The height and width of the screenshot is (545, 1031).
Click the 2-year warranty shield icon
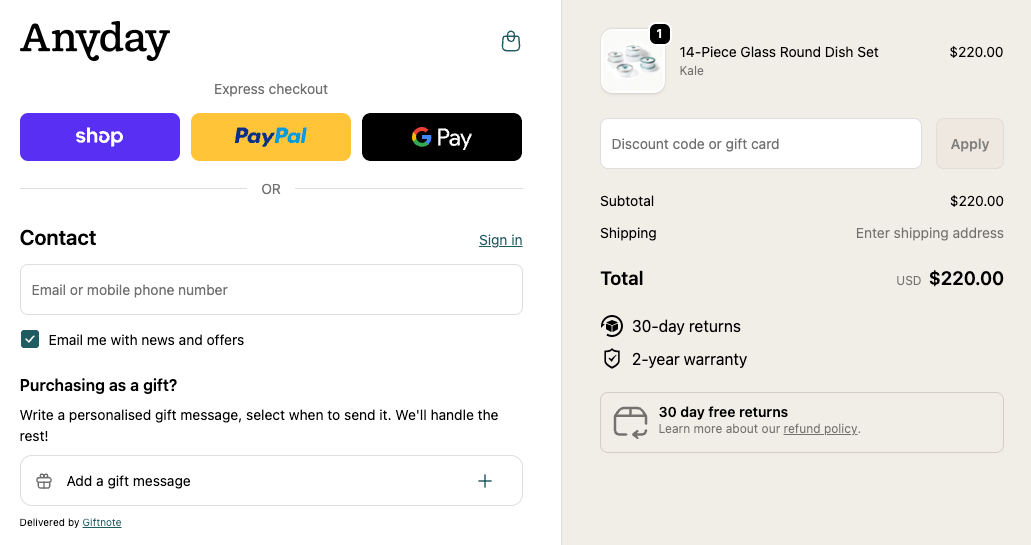pyautogui.click(x=612, y=359)
